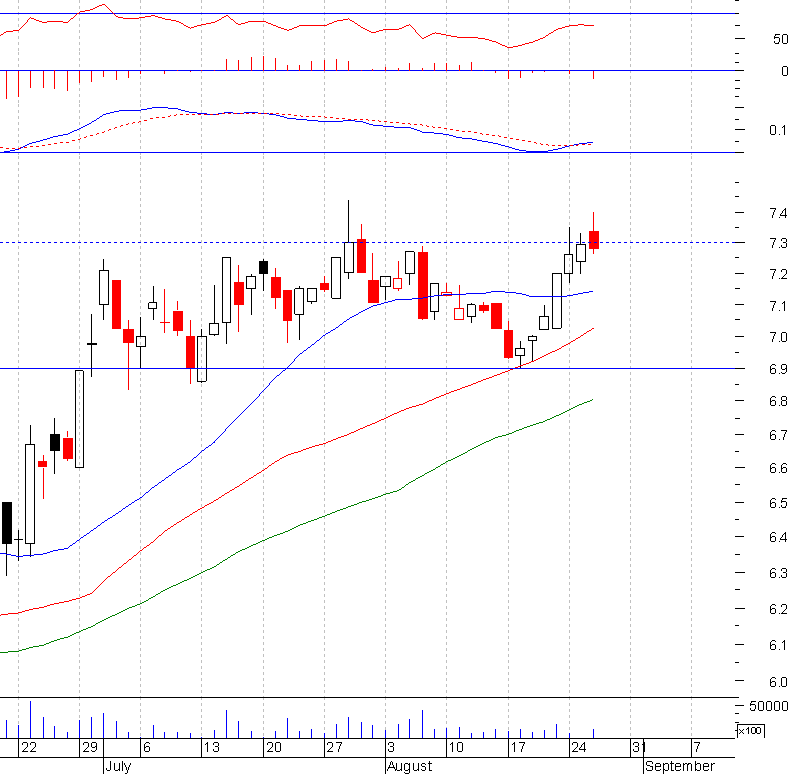Click date label 27 on time axis
This screenshot has width=792, height=774.
(x=334, y=748)
